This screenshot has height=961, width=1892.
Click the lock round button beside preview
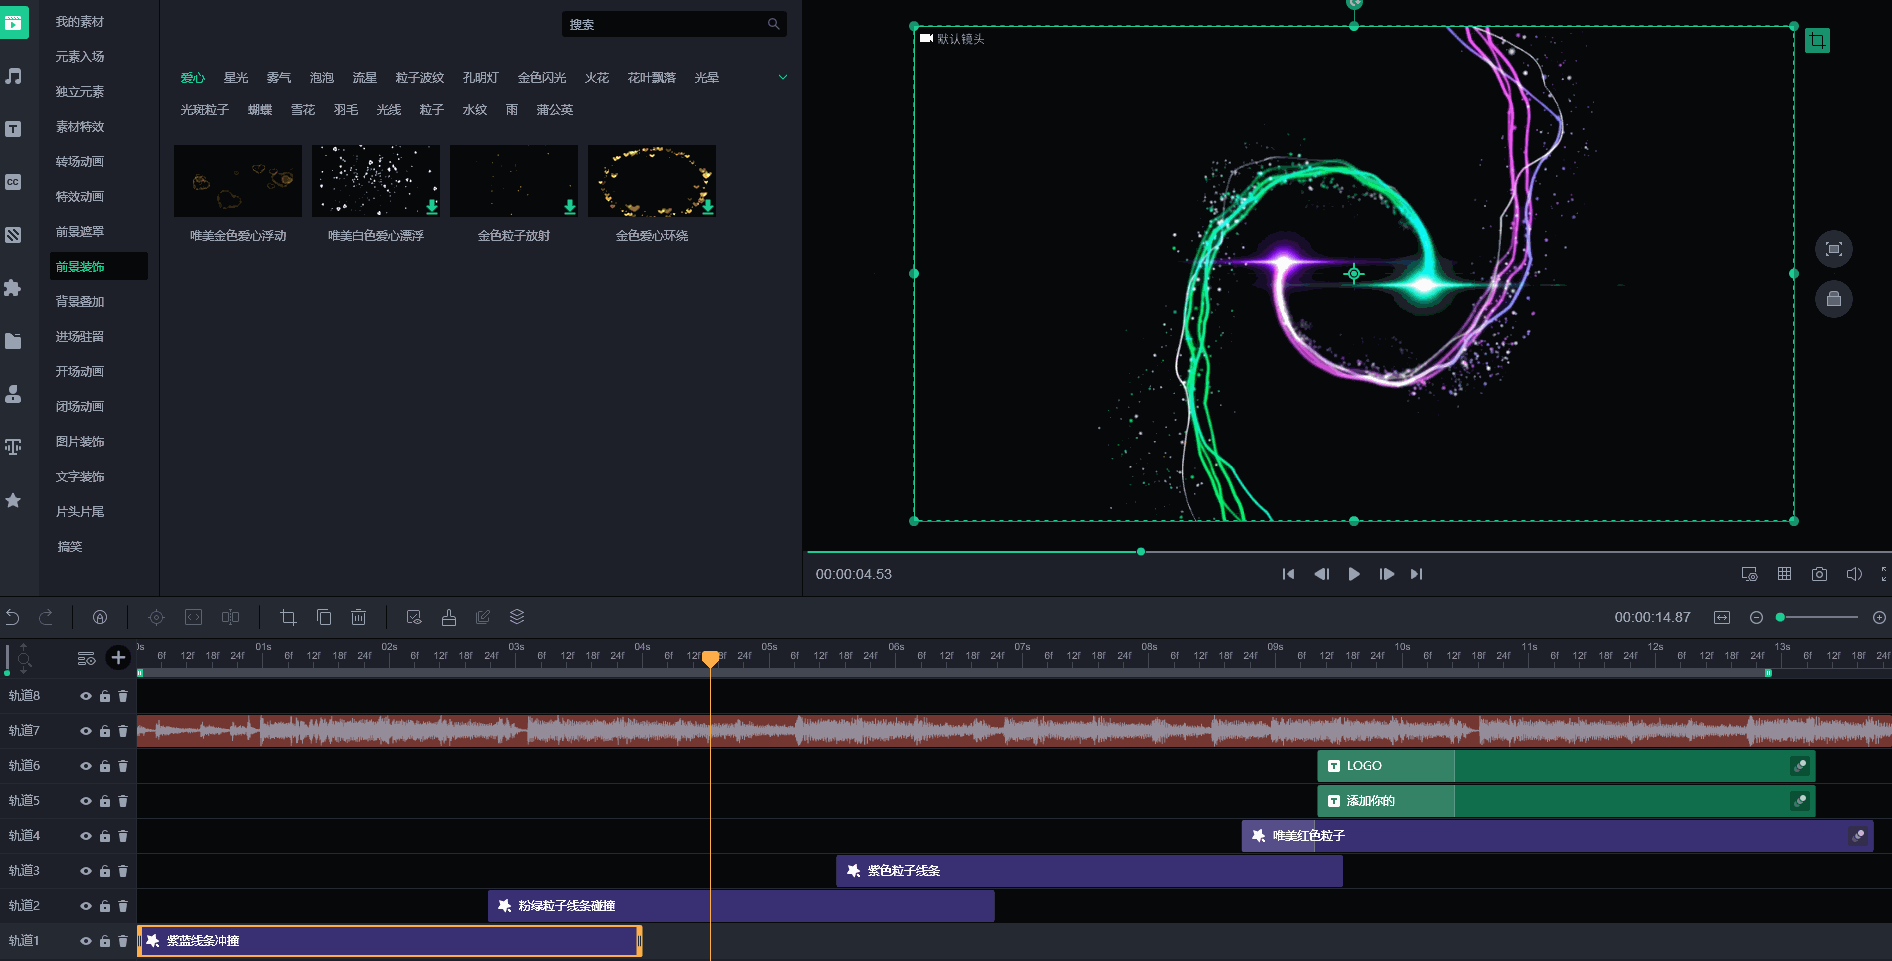(x=1834, y=299)
